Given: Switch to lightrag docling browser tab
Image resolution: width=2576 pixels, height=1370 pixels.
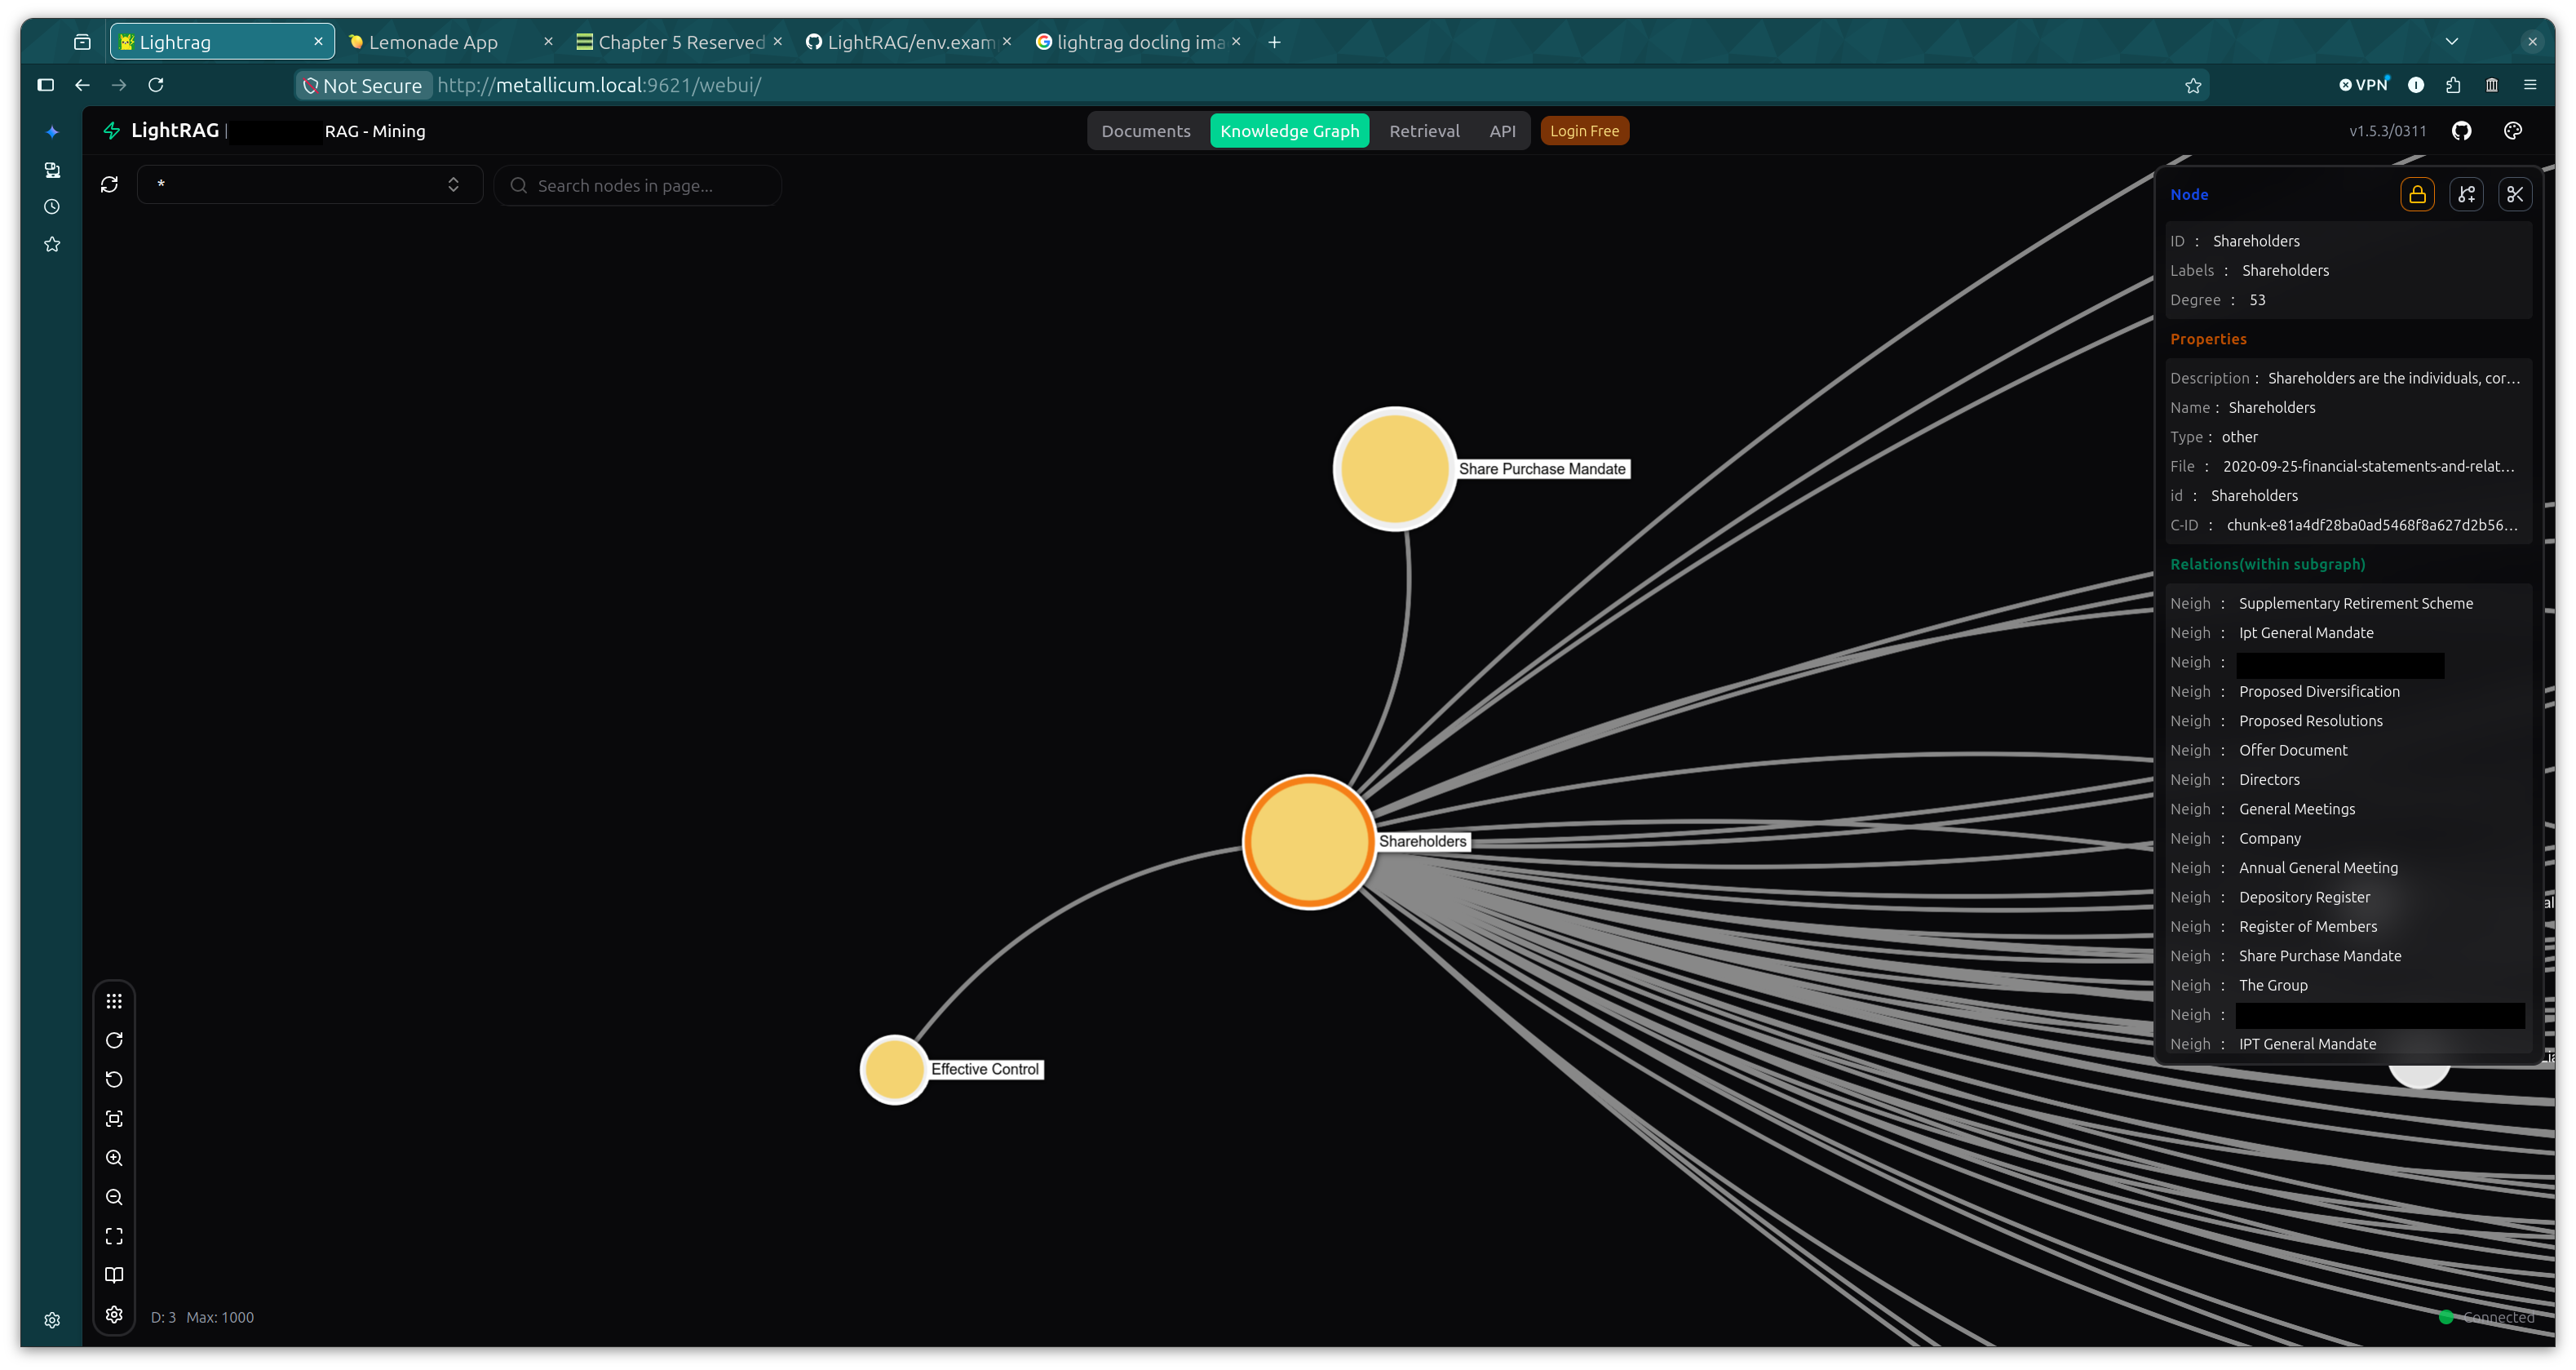Looking at the screenshot, I should [1139, 42].
